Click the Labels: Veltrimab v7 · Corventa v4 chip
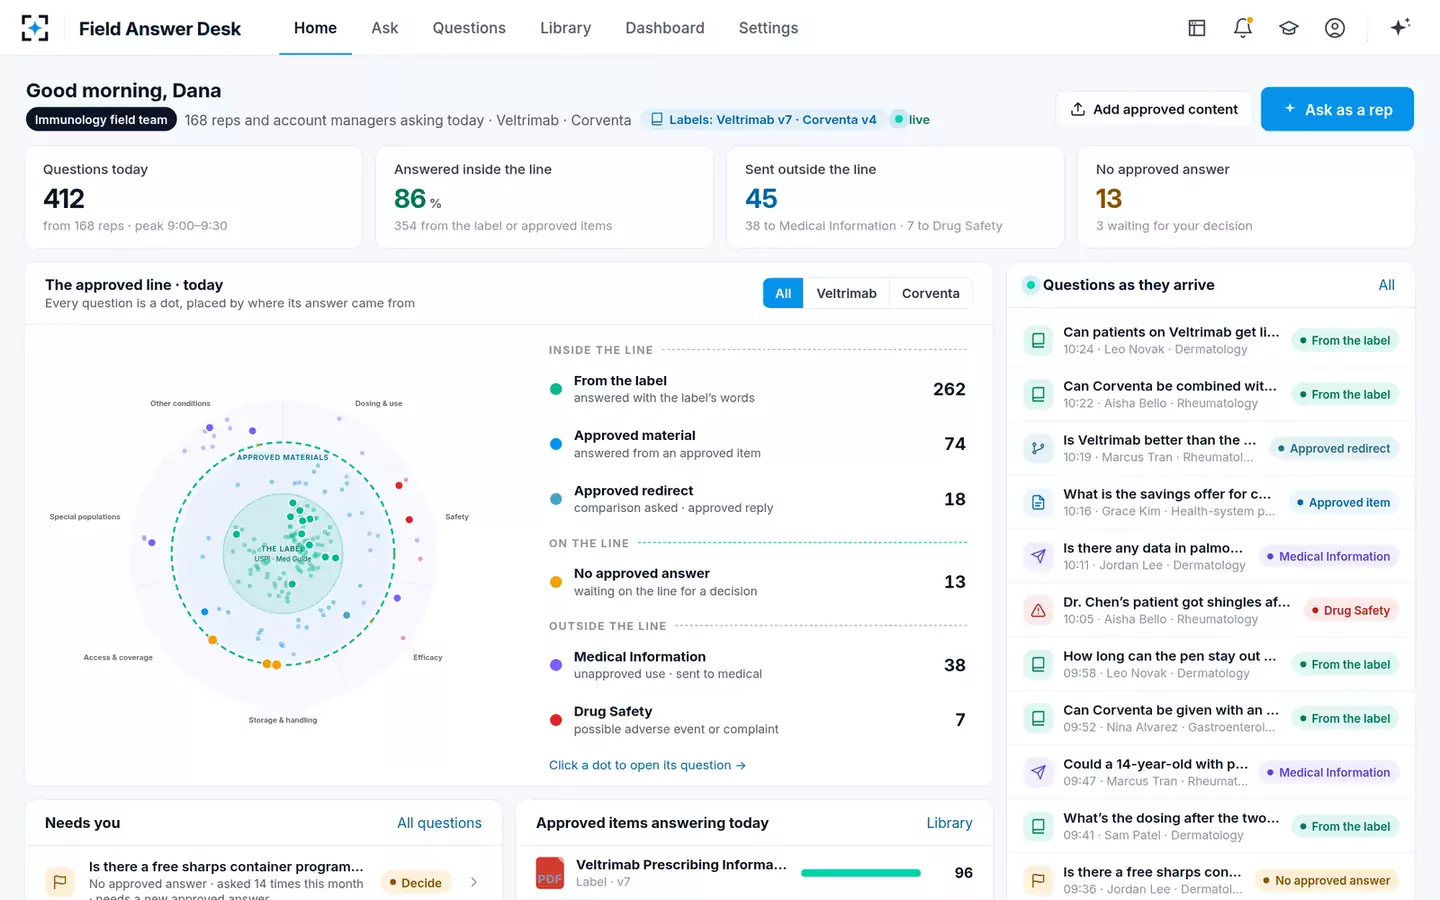This screenshot has width=1440, height=900. pos(763,120)
